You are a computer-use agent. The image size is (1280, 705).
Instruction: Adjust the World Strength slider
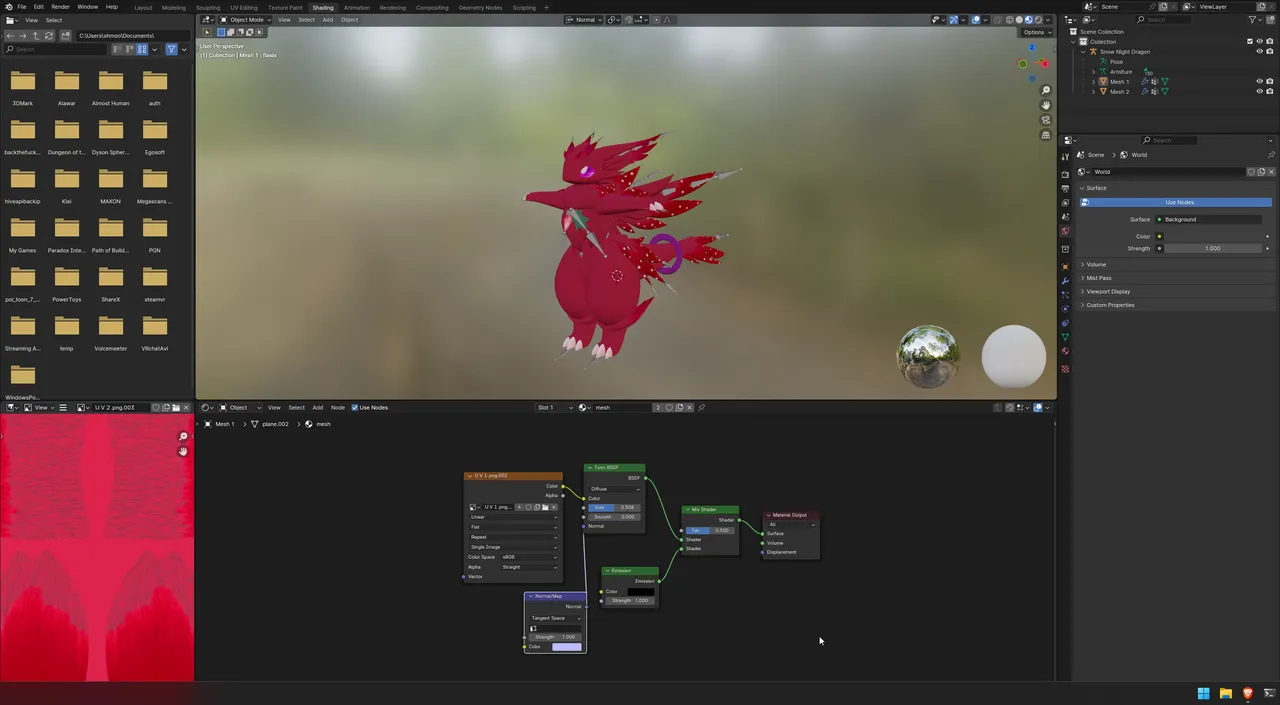tap(1211, 248)
